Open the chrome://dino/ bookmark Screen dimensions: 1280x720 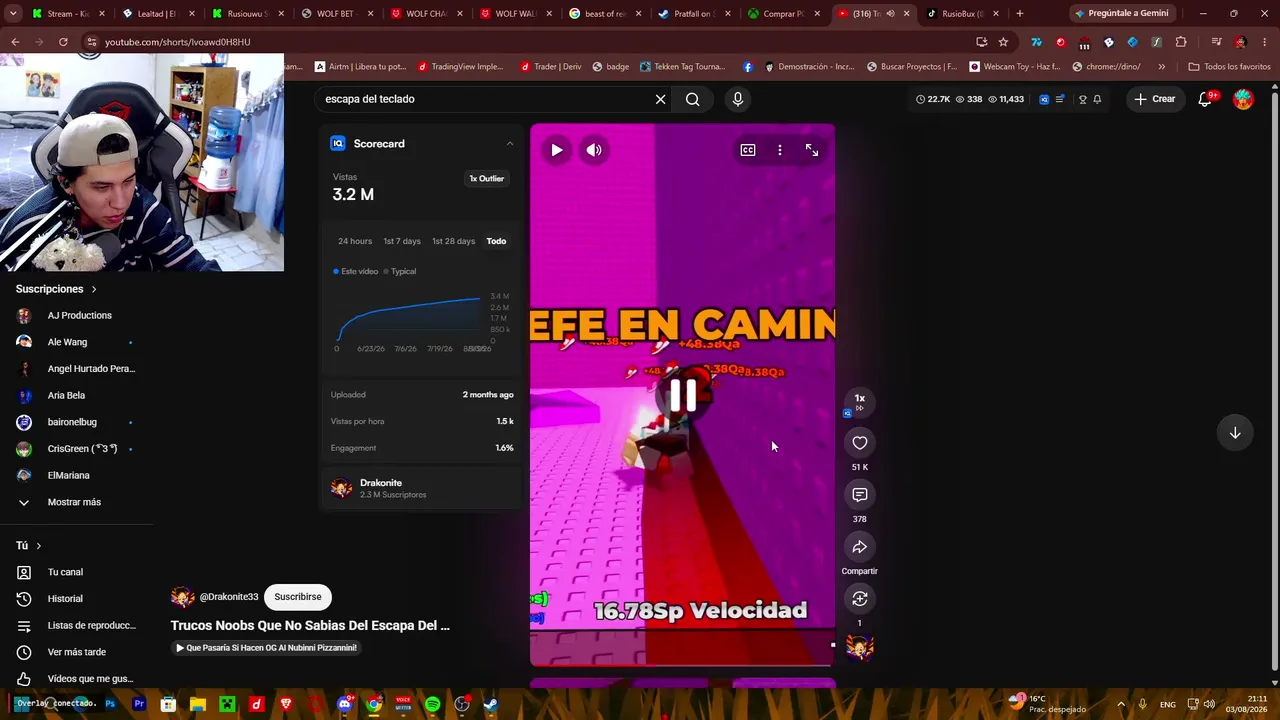[1105, 67]
